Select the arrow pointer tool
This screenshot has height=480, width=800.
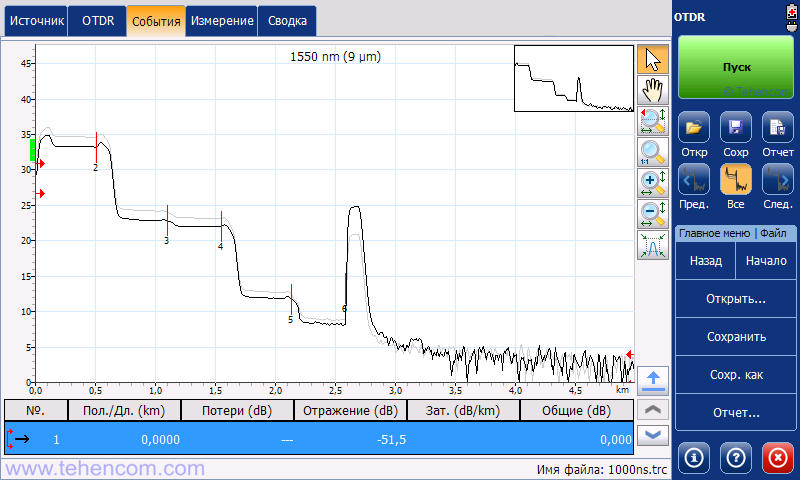(x=653, y=60)
